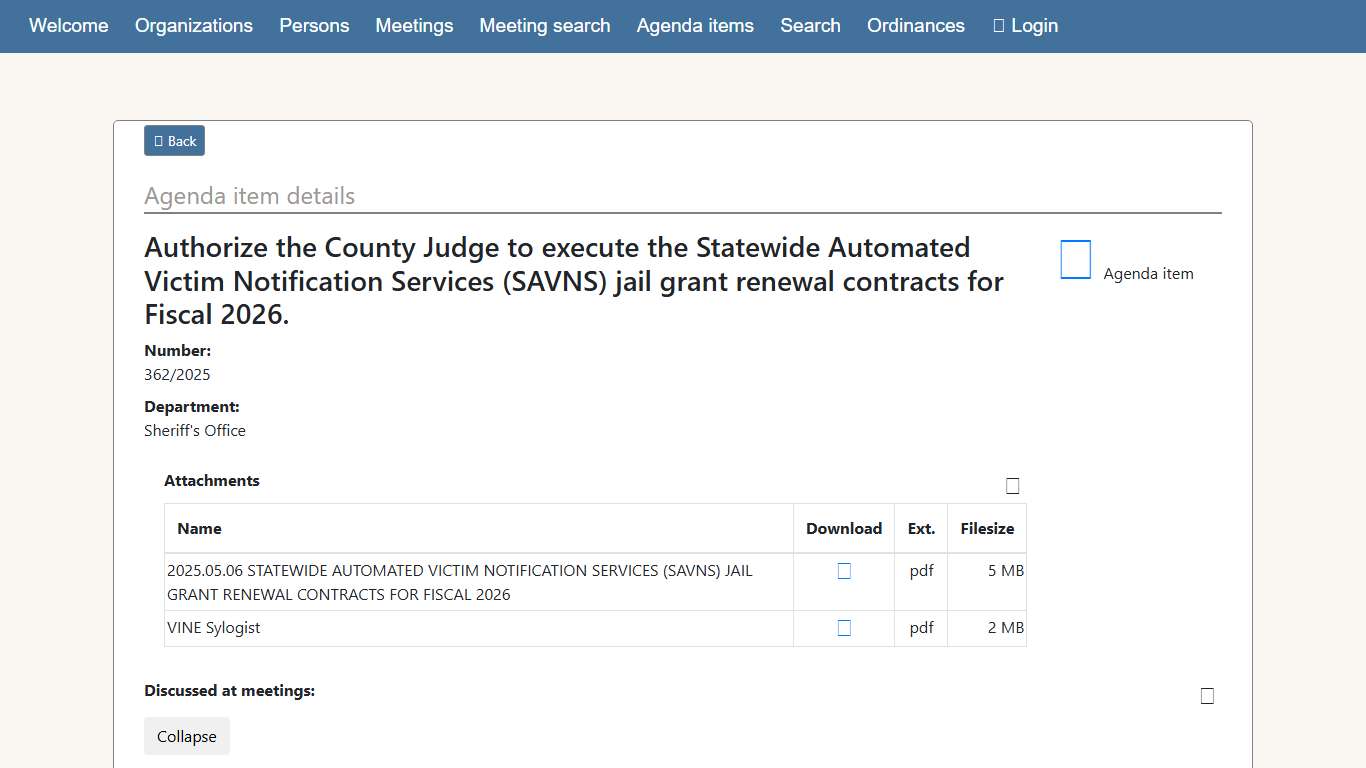The width and height of the screenshot is (1366, 768).
Task: Go to the Meetings page
Action: [414, 26]
